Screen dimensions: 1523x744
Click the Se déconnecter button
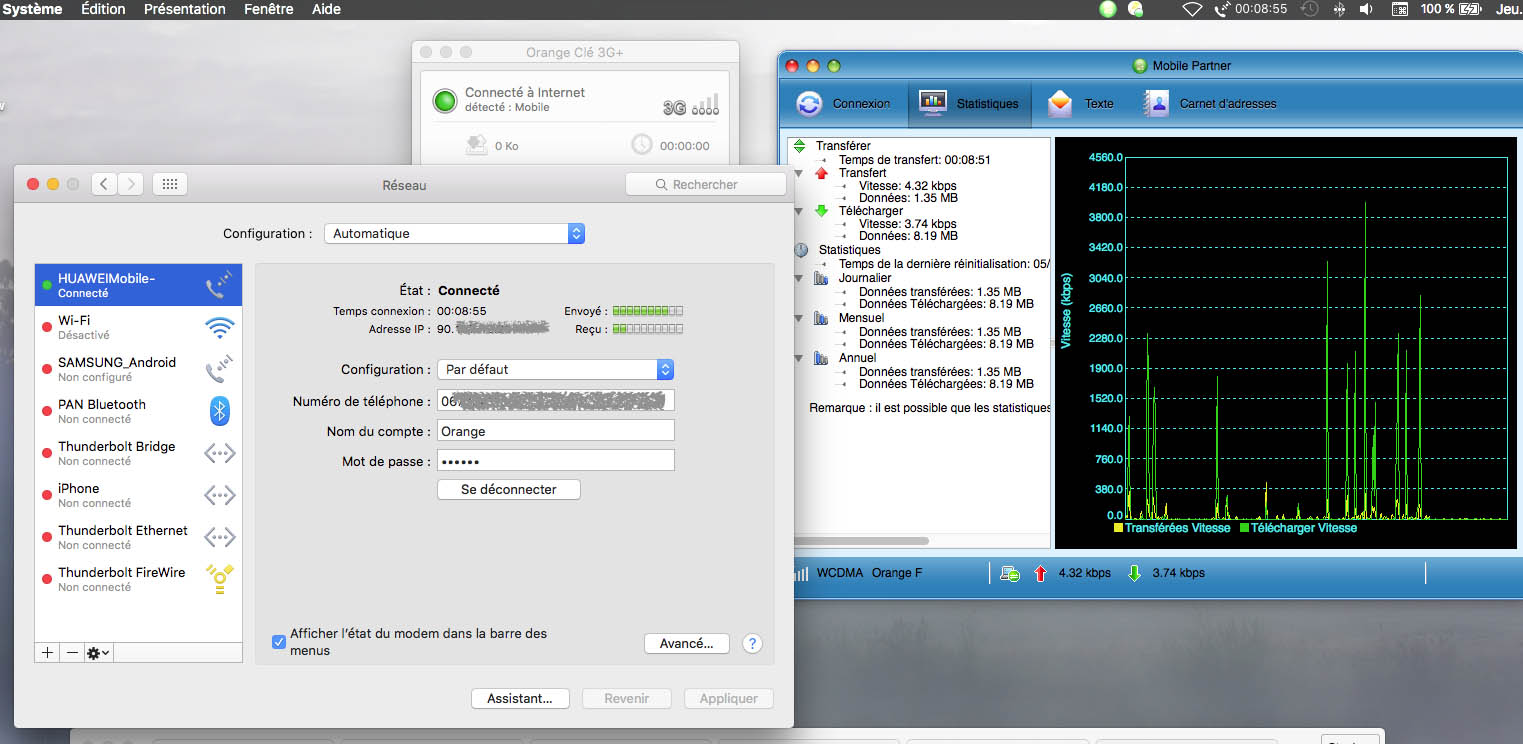tap(509, 490)
